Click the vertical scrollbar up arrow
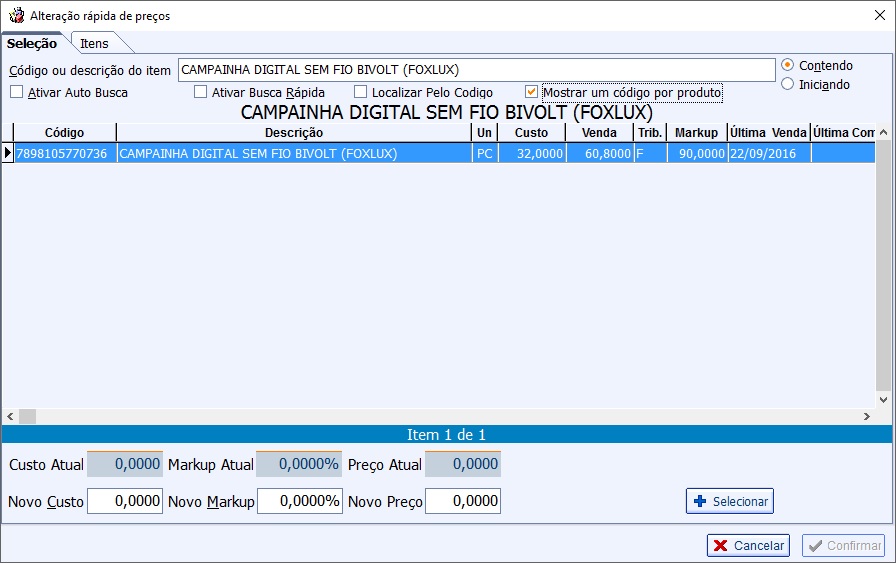The width and height of the screenshot is (896, 564). (x=883, y=133)
